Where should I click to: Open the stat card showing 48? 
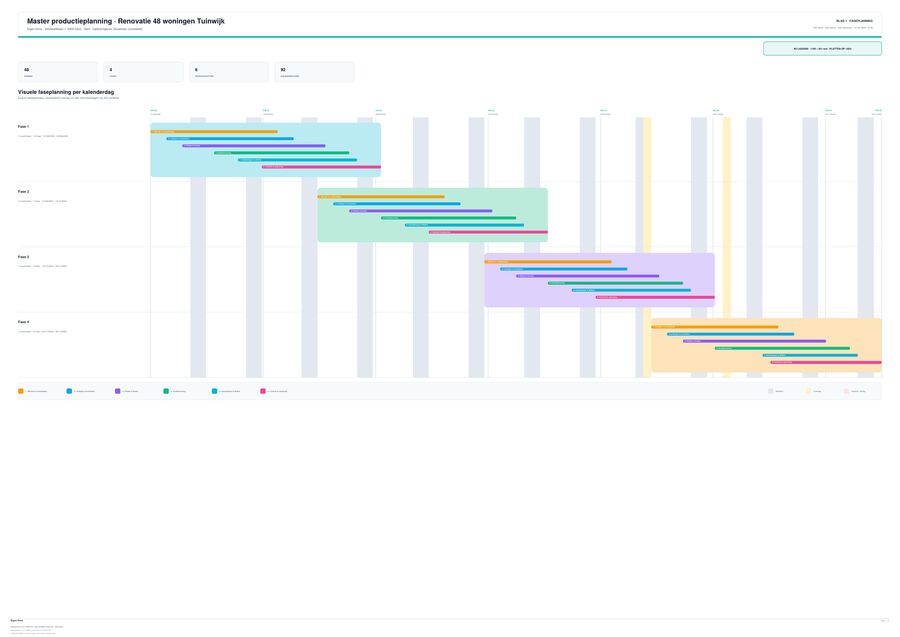coord(58,72)
